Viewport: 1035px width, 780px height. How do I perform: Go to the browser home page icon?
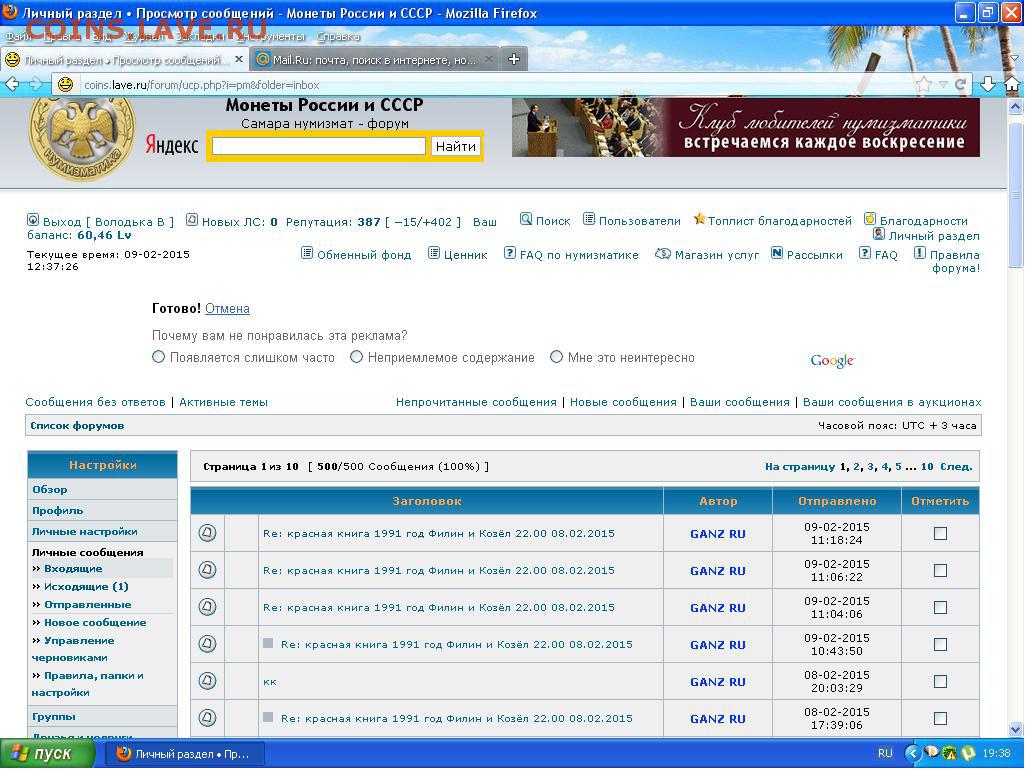pos(1013,84)
